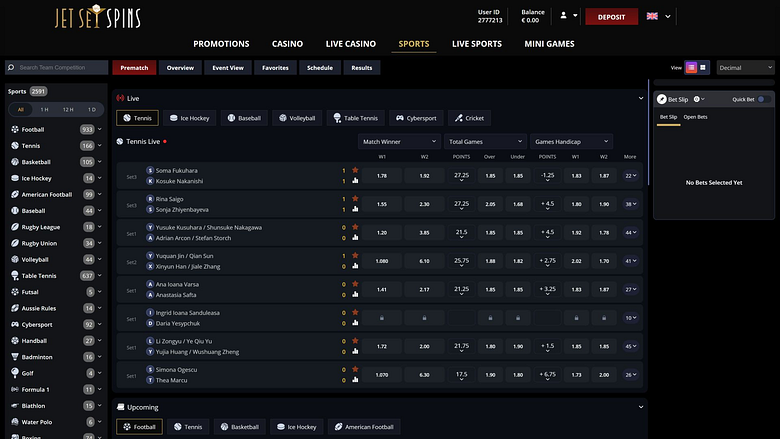Image resolution: width=780 pixels, height=439 pixels.
Task: Click the UK flag language icon
Action: (652, 16)
